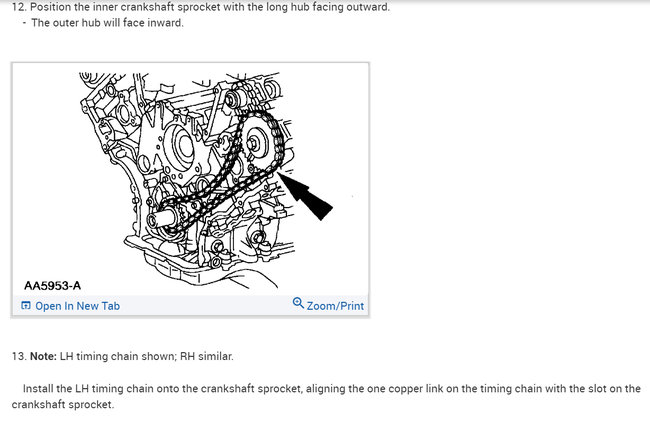Image resolution: width=650 pixels, height=440 pixels.
Task: Click the step number 12 marker
Action: [19, 7]
